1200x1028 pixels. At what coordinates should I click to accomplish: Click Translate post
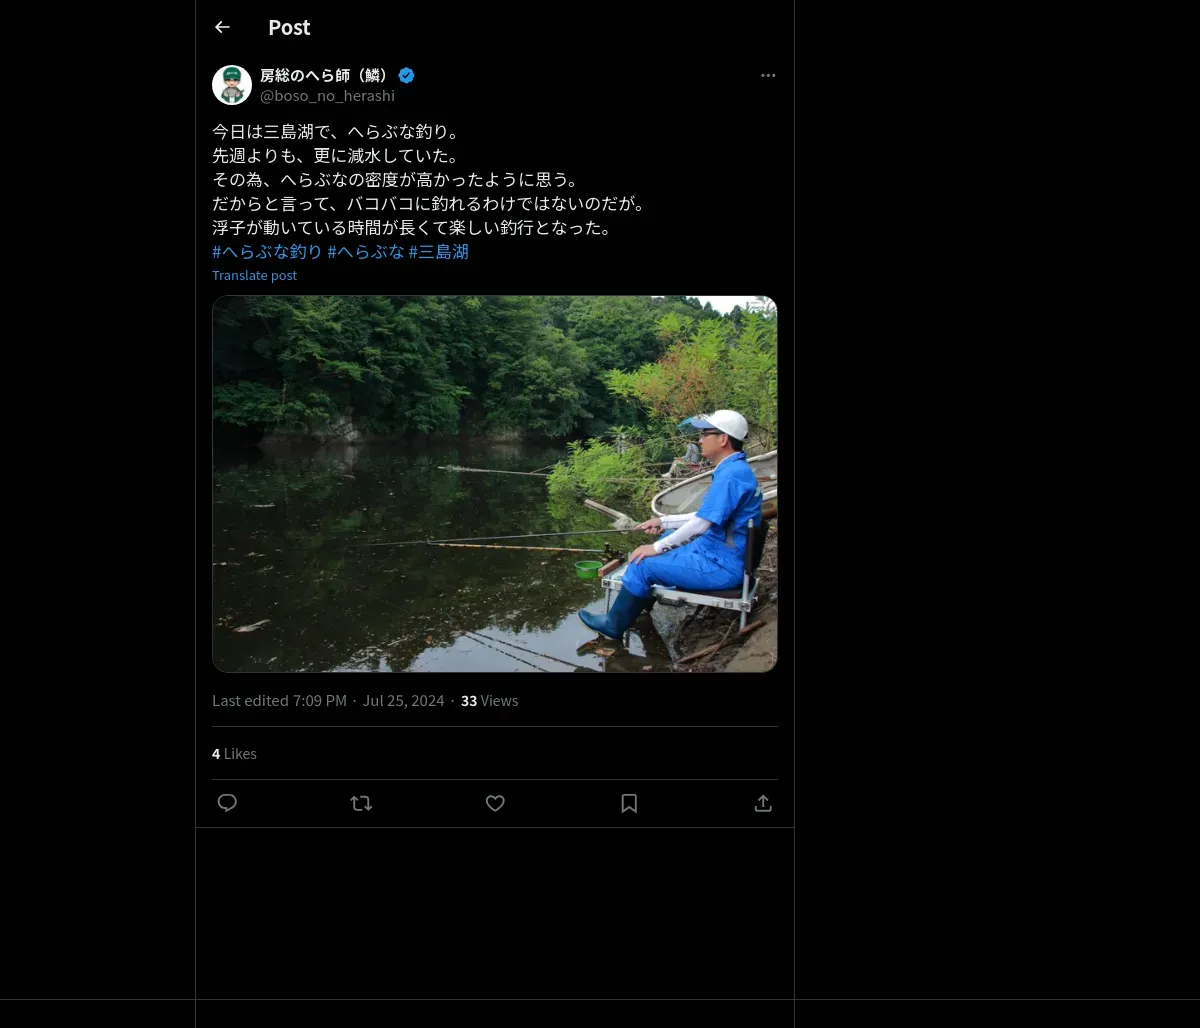pyautogui.click(x=254, y=276)
